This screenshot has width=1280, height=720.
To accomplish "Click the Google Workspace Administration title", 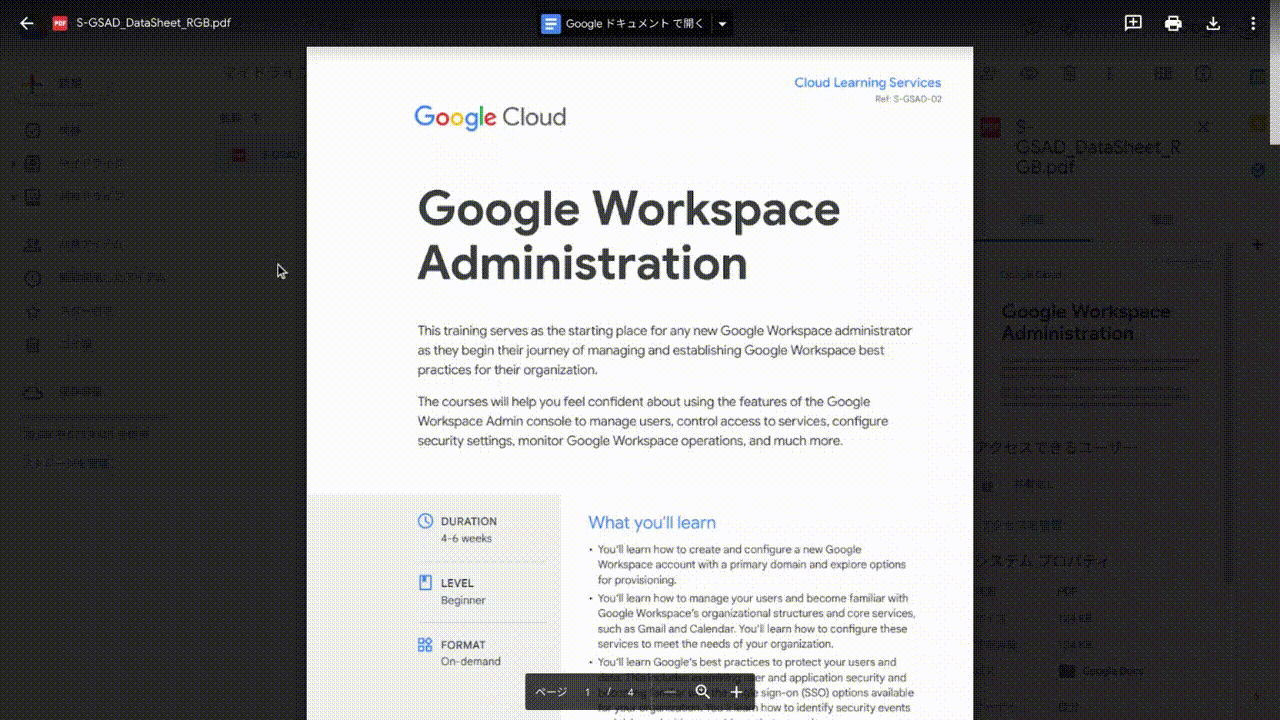I will pyautogui.click(x=628, y=236).
